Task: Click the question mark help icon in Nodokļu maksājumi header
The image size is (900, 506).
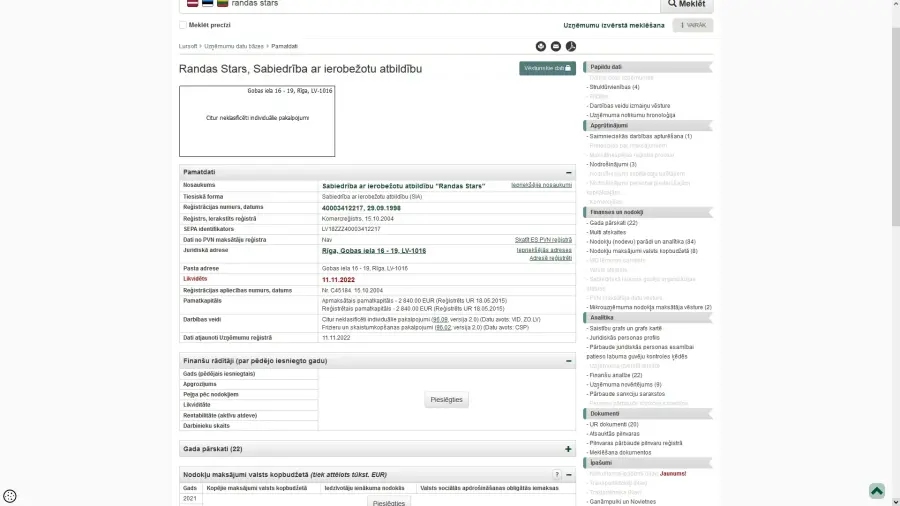Action: (x=557, y=475)
